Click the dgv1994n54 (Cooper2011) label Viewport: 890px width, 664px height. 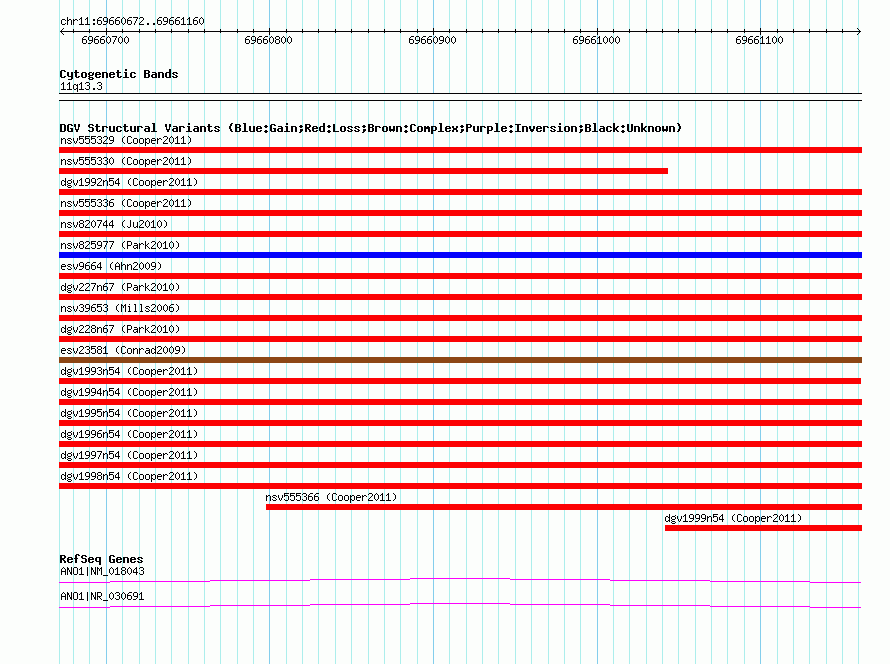[x=129, y=392]
